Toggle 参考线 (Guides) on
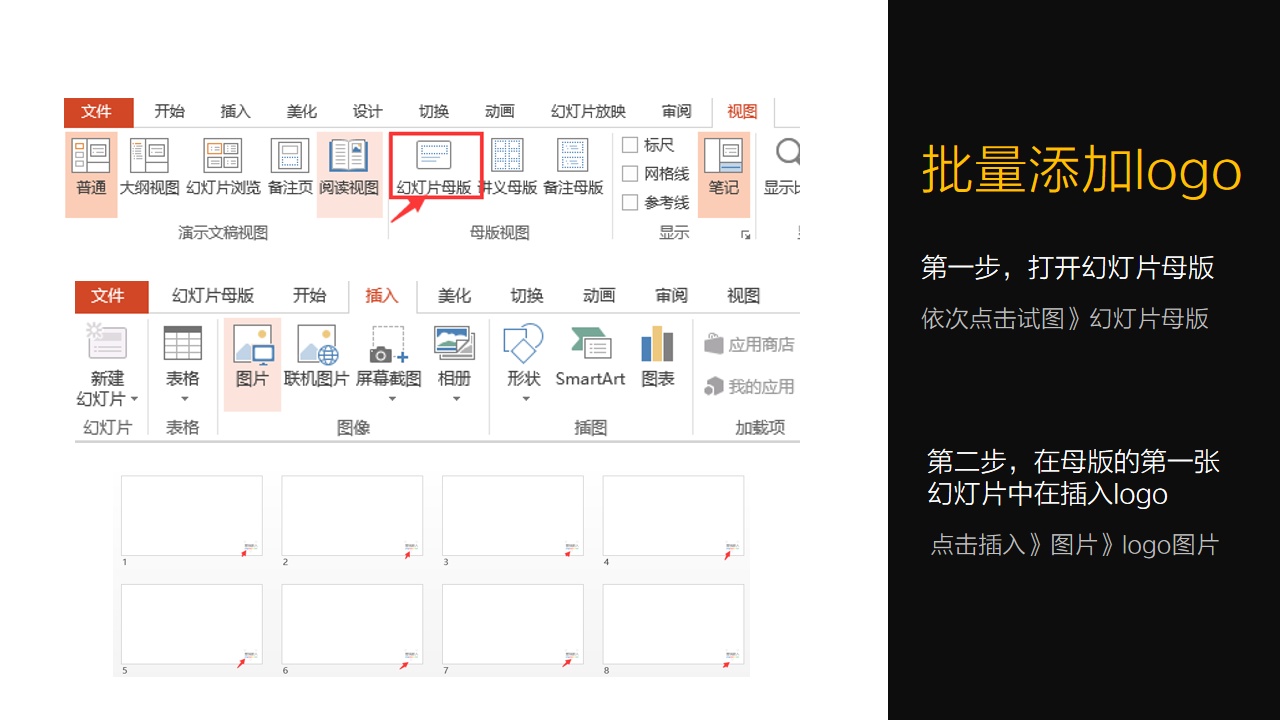The width and height of the screenshot is (1280, 720). (629, 202)
